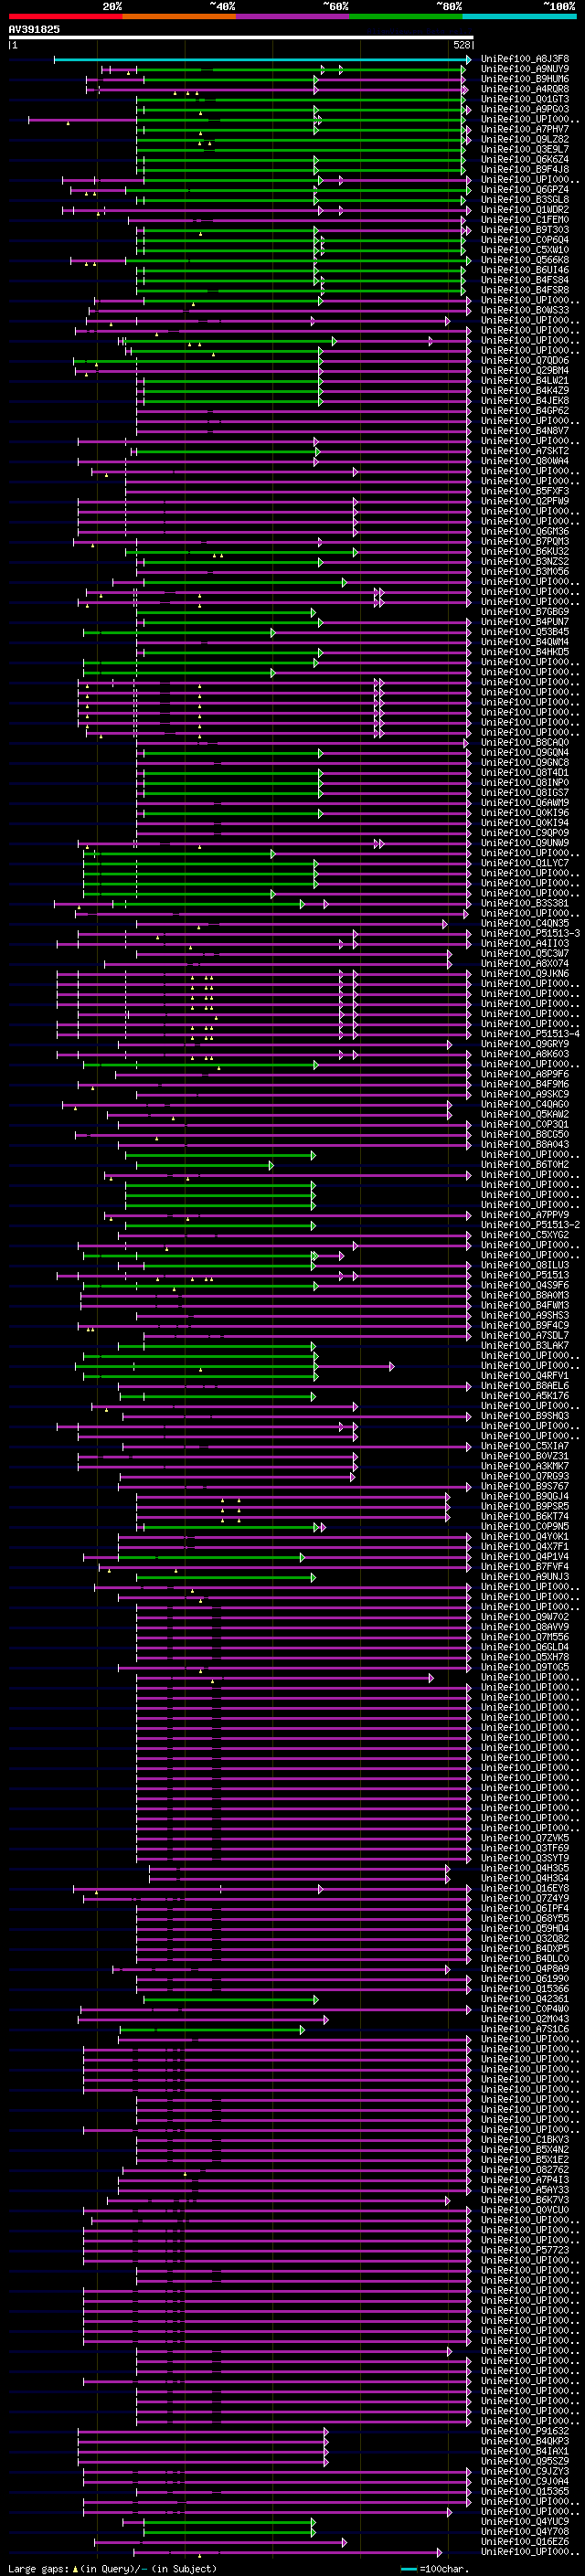The width and height of the screenshot is (585, 2576).
Task: Click the red 20% identity legend segment
Action: 65,16
